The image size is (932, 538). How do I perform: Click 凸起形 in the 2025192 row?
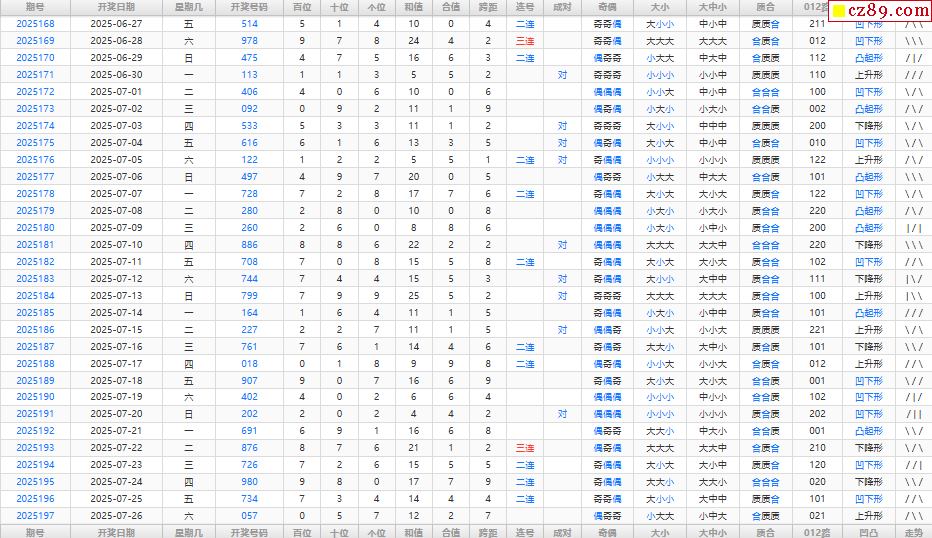(x=869, y=431)
